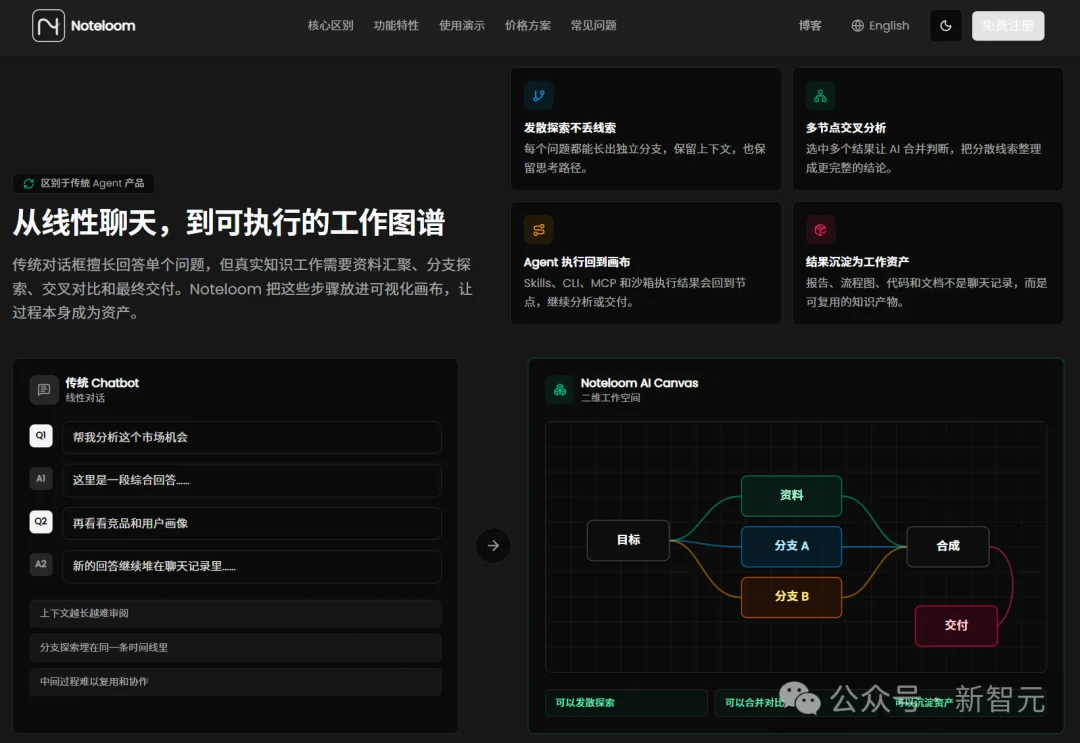Select the 资料 canvas node

791,496
